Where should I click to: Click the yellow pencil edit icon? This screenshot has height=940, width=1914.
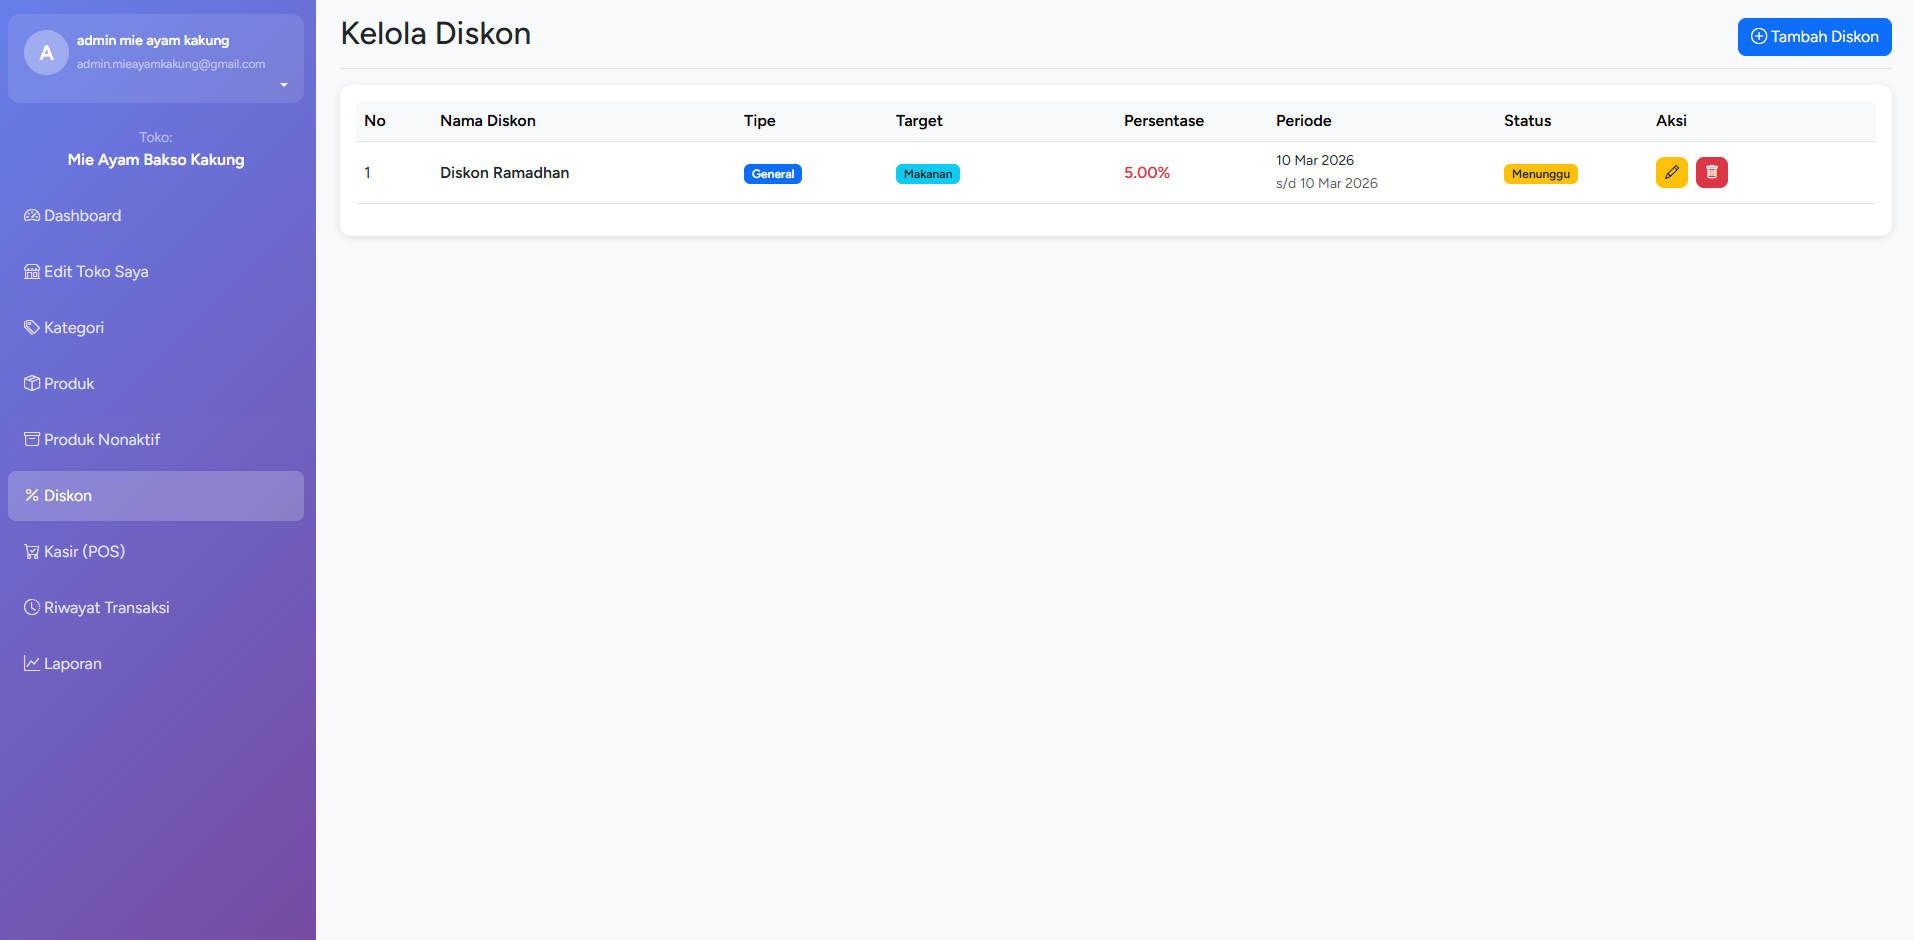click(1671, 173)
